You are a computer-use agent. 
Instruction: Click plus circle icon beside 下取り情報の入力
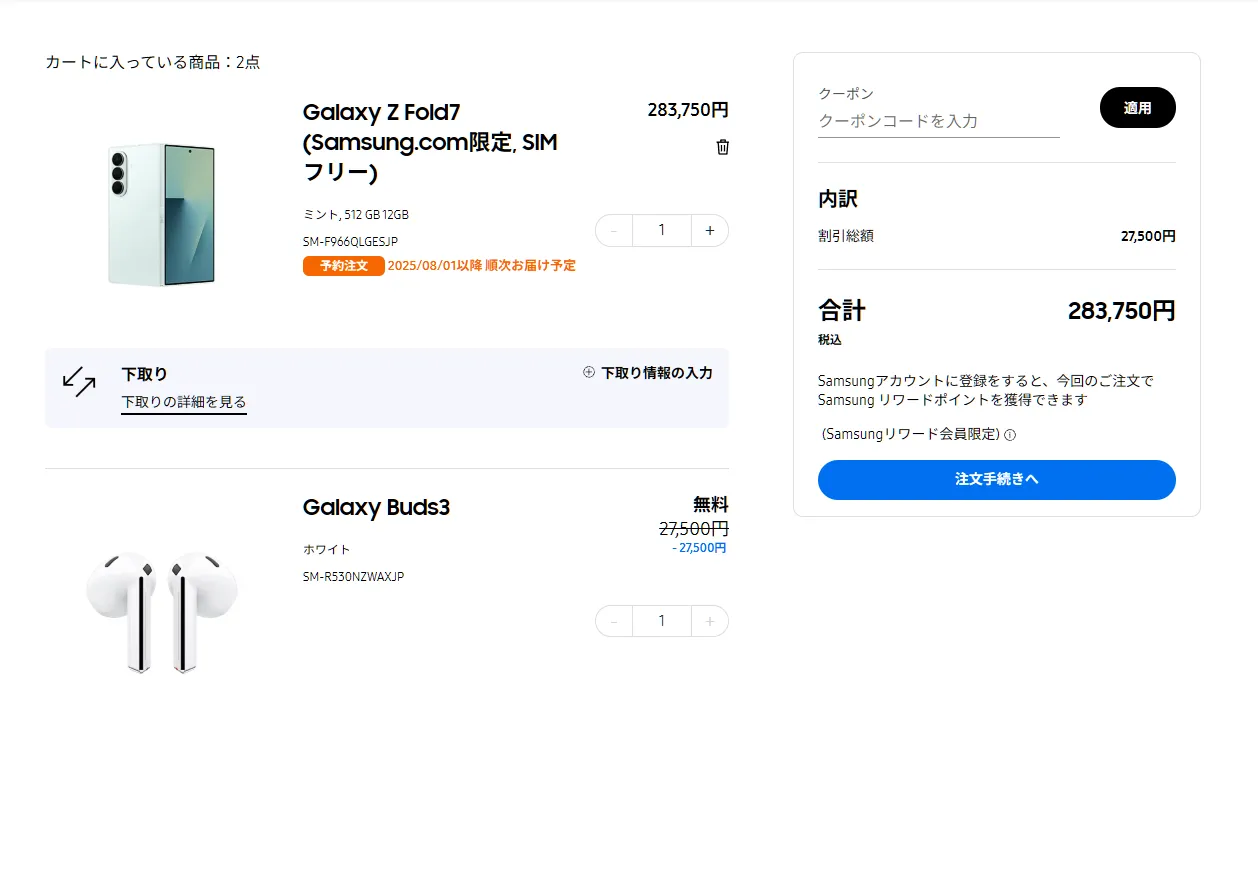[x=589, y=373]
